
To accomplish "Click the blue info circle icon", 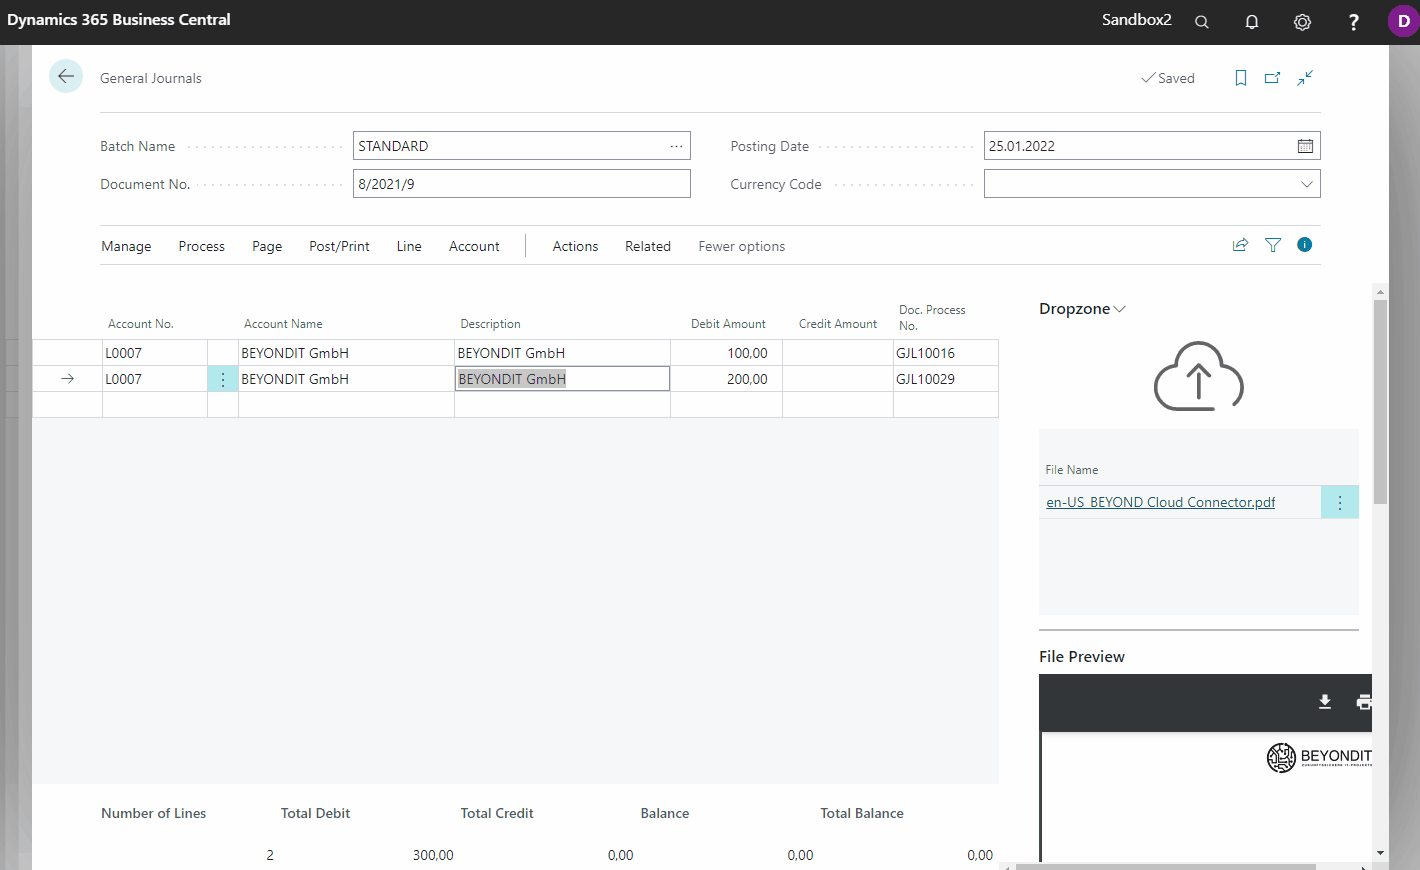I will pyautogui.click(x=1304, y=244).
